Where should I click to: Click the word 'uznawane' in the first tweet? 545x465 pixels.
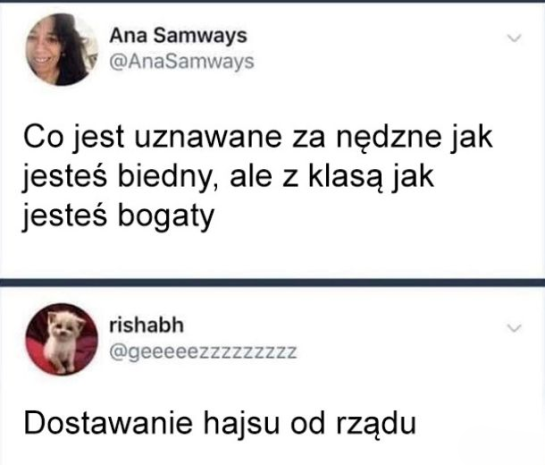[x=207, y=138]
